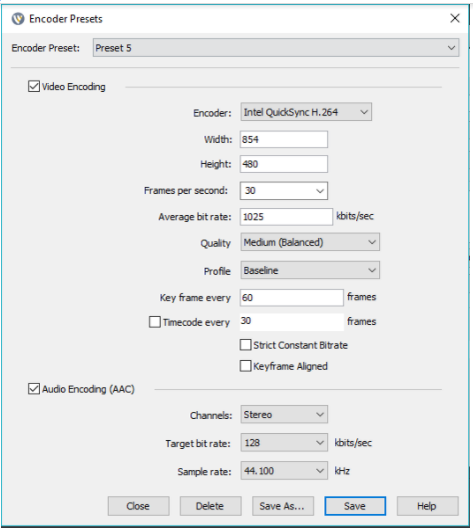Tick the Strict Constant Bitrate checkbox
The width and height of the screenshot is (473, 531).
pyautogui.click(x=245, y=345)
